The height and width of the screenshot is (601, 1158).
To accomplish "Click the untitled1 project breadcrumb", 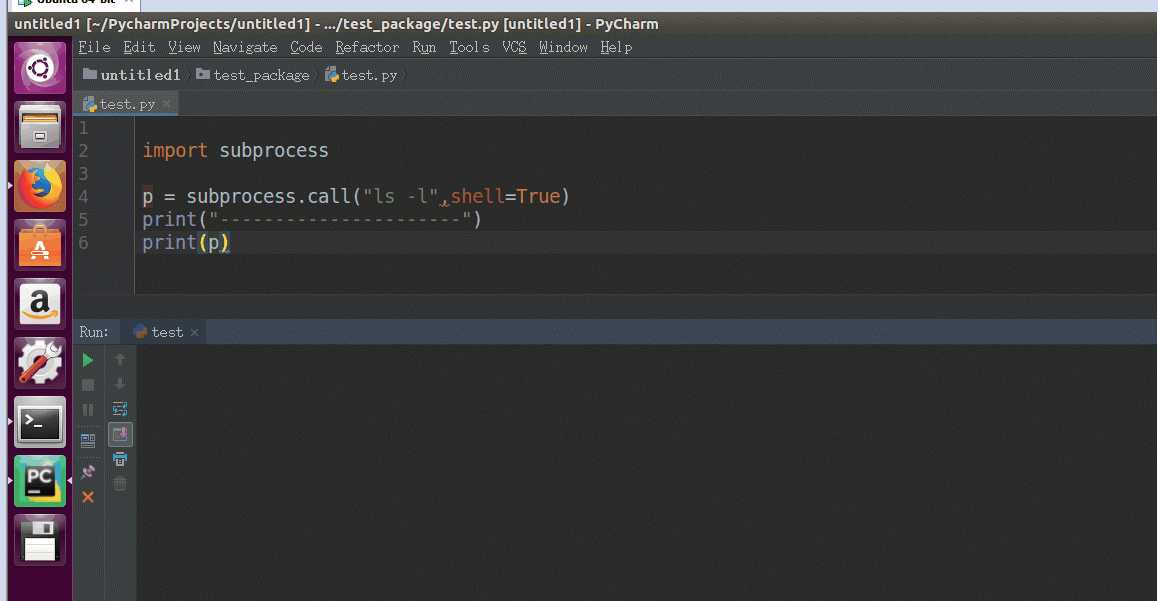I will click(x=132, y=75).
